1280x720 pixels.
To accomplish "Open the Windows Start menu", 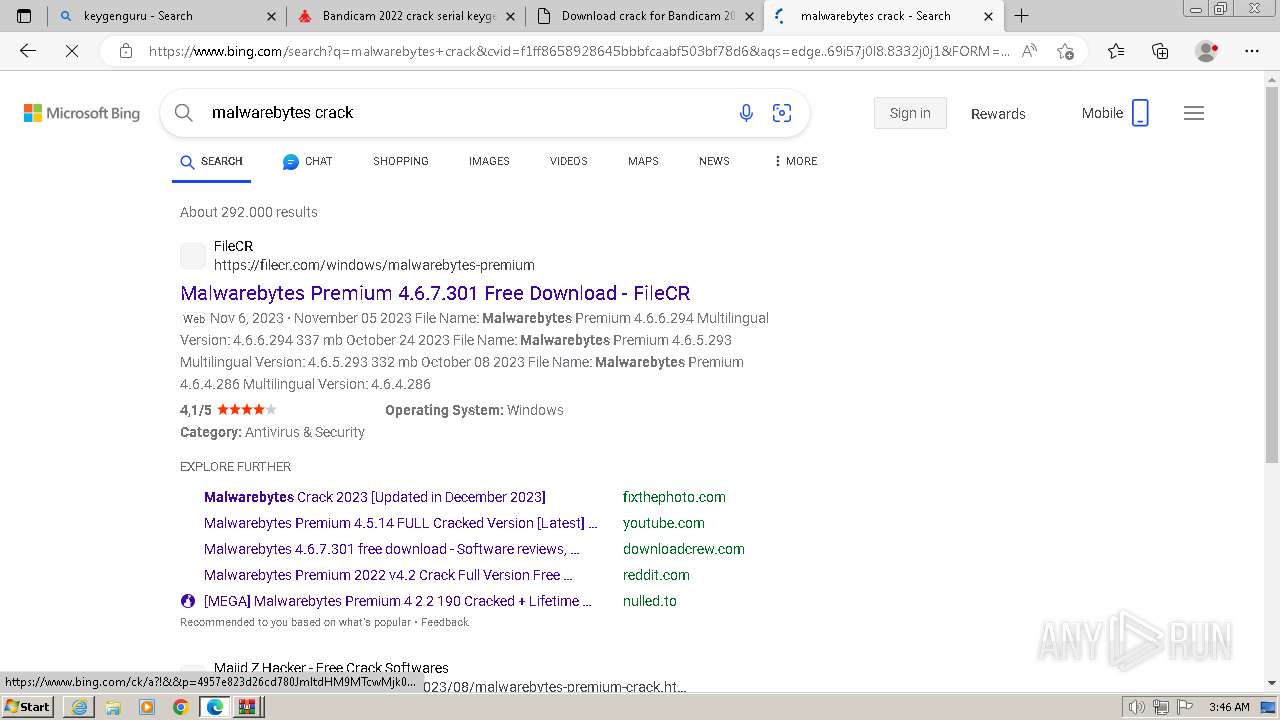I will pyautogui.click(x=27, y=706).
